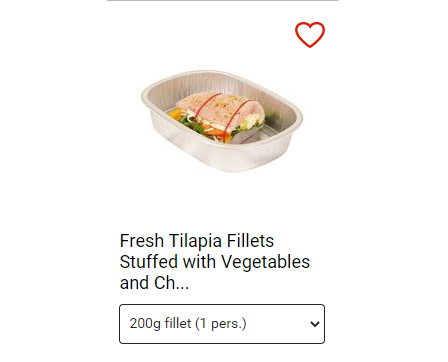Open the stuffed tilapia product photo
Viewport: 448px width, 362px height.
click(x=222, y=121)
